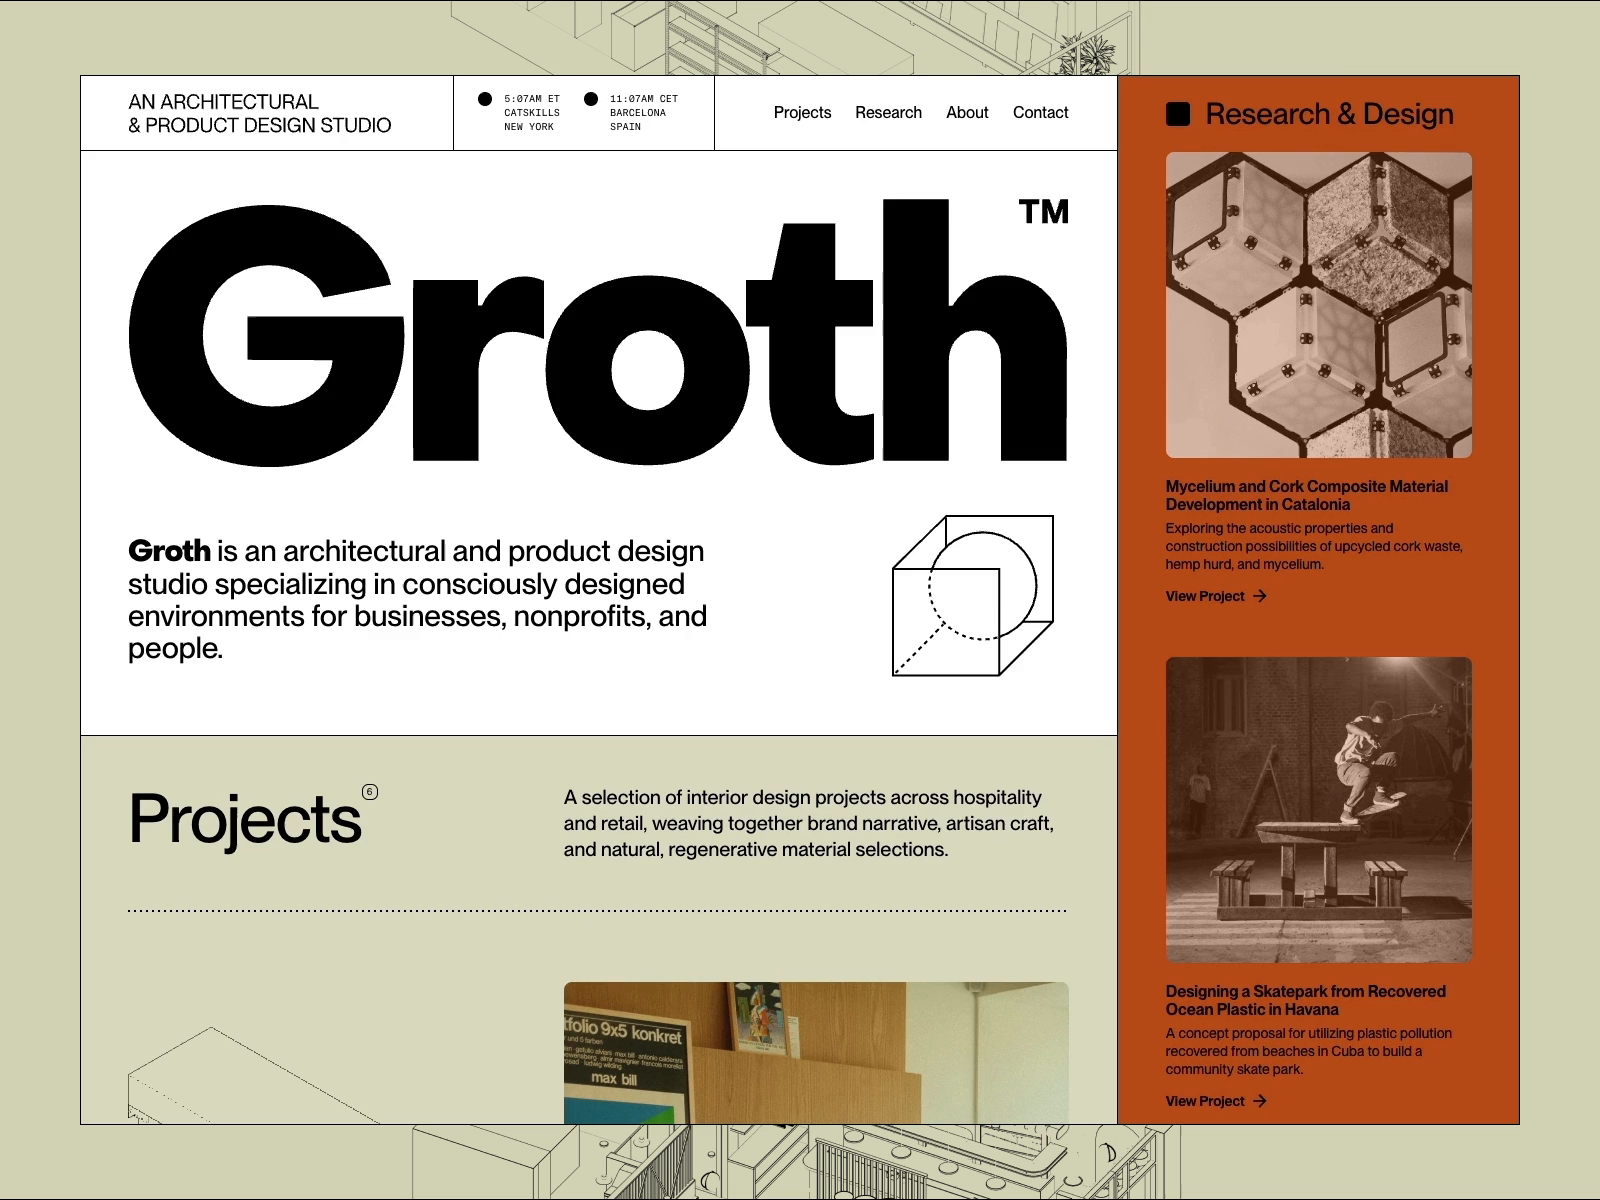Open the hexagonal mycelium panels image
1600x1200 pixels.
[1319, 305]
